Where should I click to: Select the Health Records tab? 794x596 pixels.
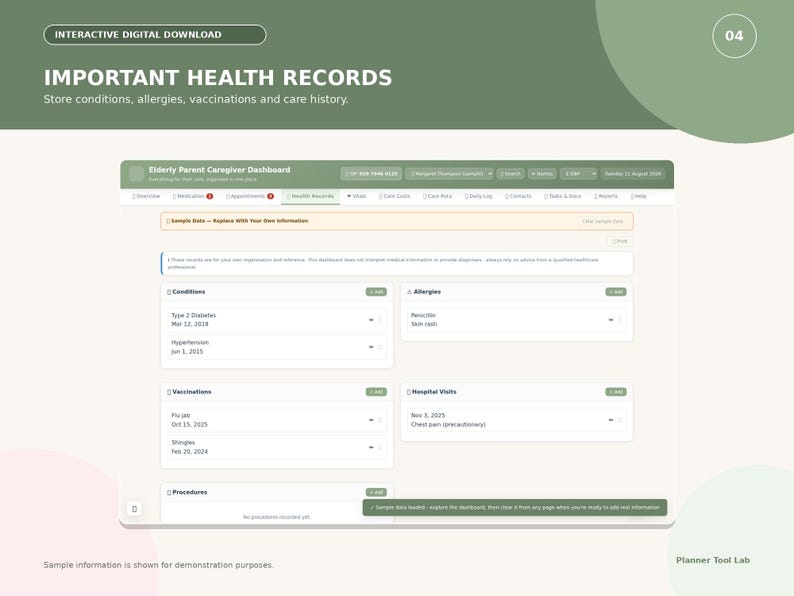[310, 196]
